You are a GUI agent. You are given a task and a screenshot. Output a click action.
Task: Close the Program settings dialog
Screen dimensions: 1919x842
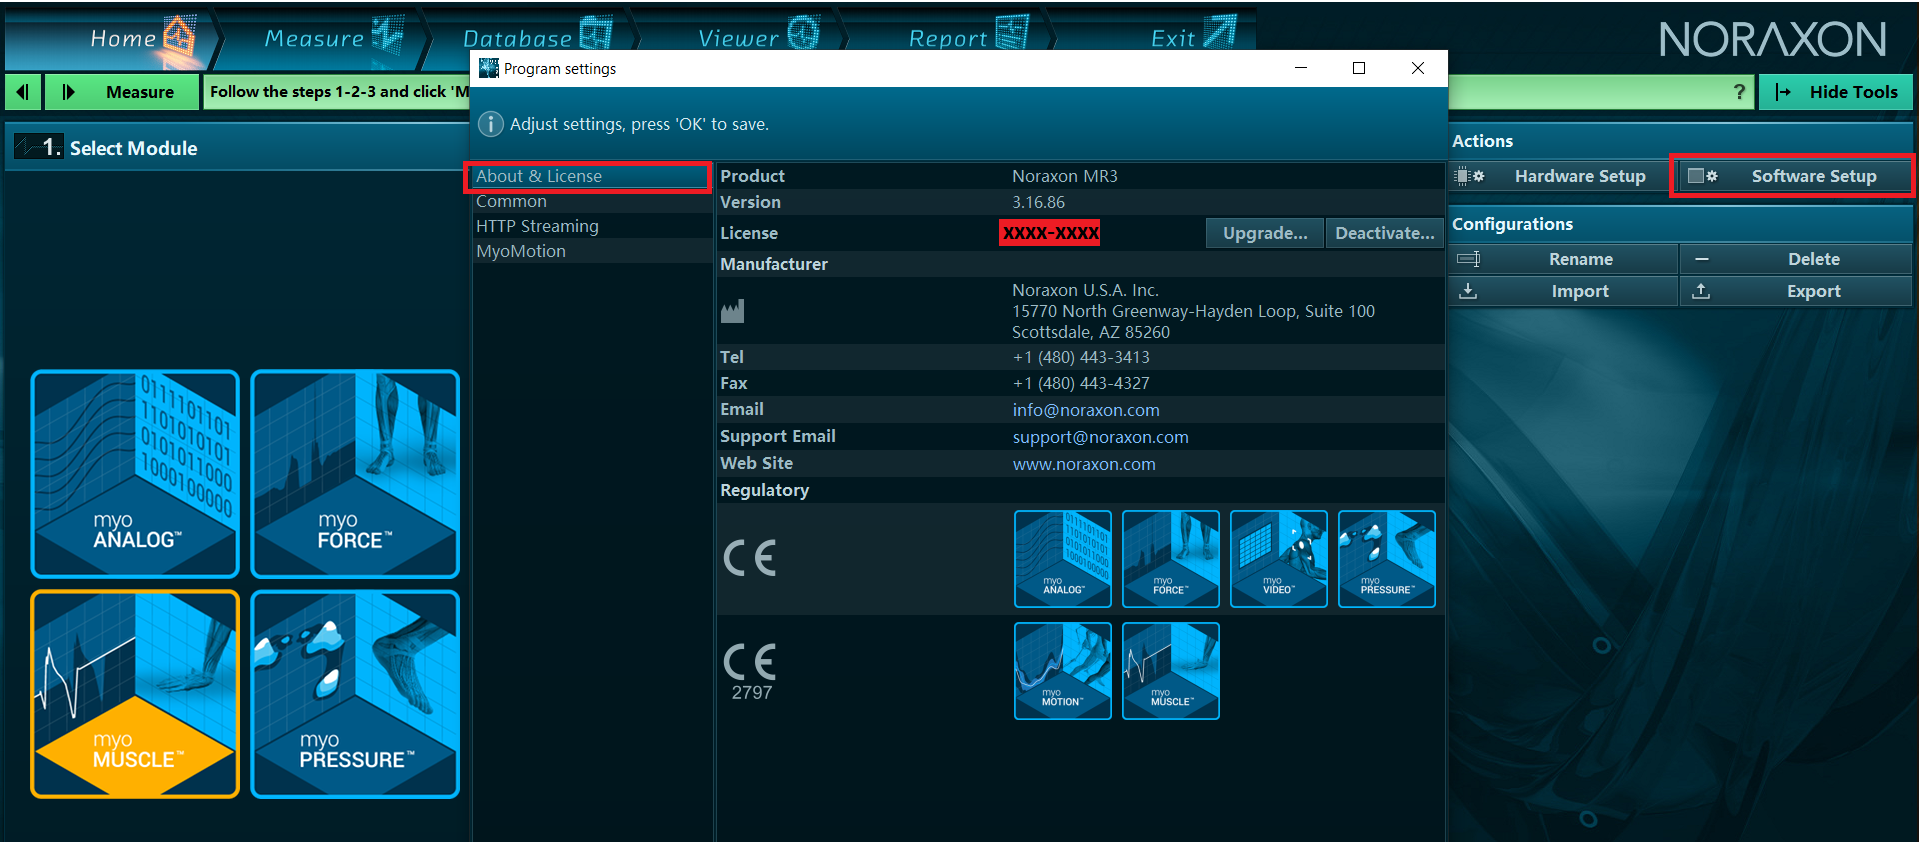point(1418,68)
